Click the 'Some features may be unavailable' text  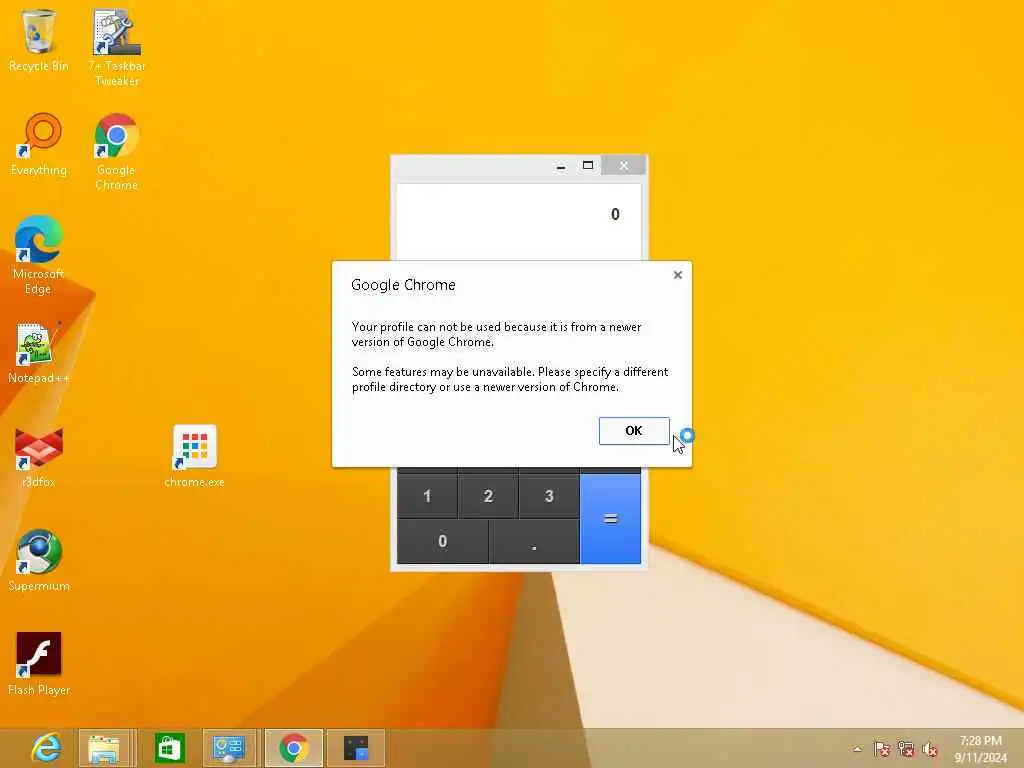coord(510,379)
